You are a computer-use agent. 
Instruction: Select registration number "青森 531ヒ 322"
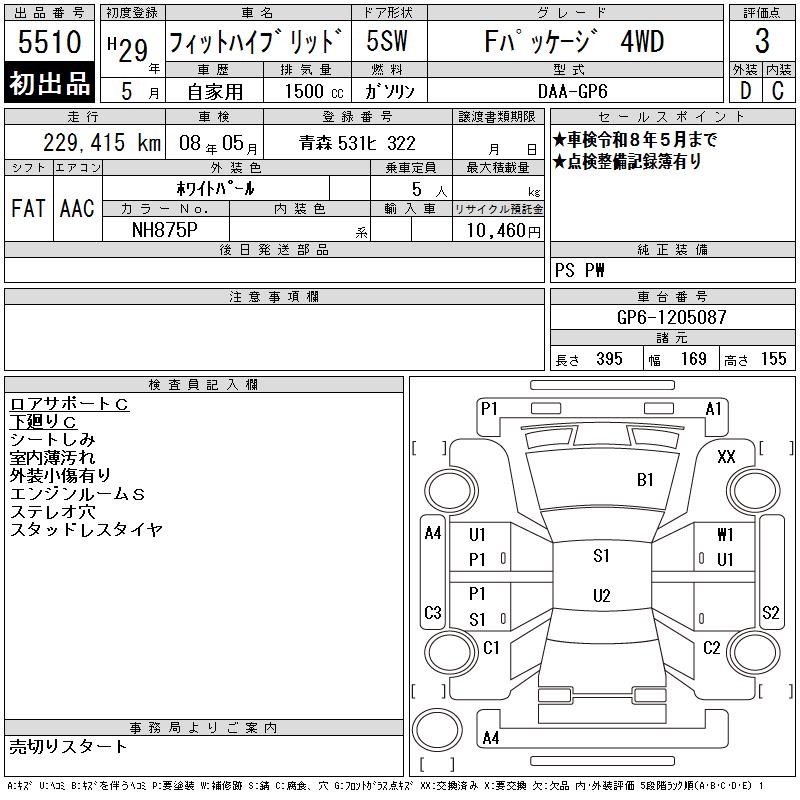[357, 143]
